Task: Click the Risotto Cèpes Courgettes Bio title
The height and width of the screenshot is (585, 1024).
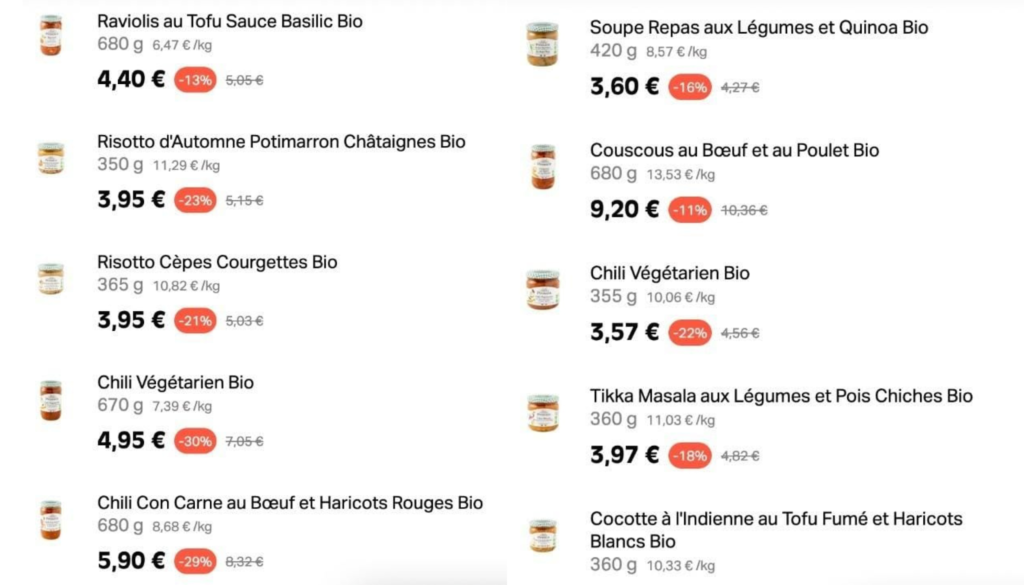Action: point(217,262)
